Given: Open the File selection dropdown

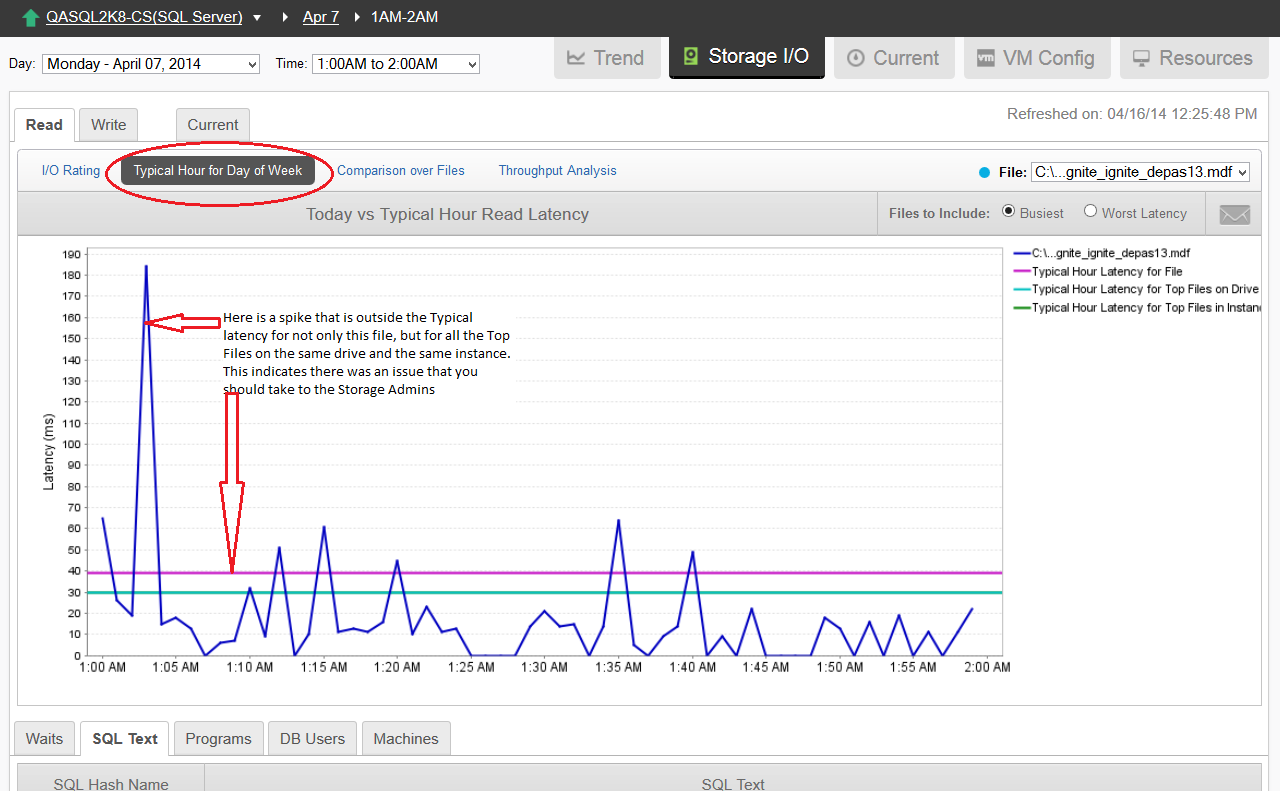Looking at the screenshot, I should [x=1141, y=172].
